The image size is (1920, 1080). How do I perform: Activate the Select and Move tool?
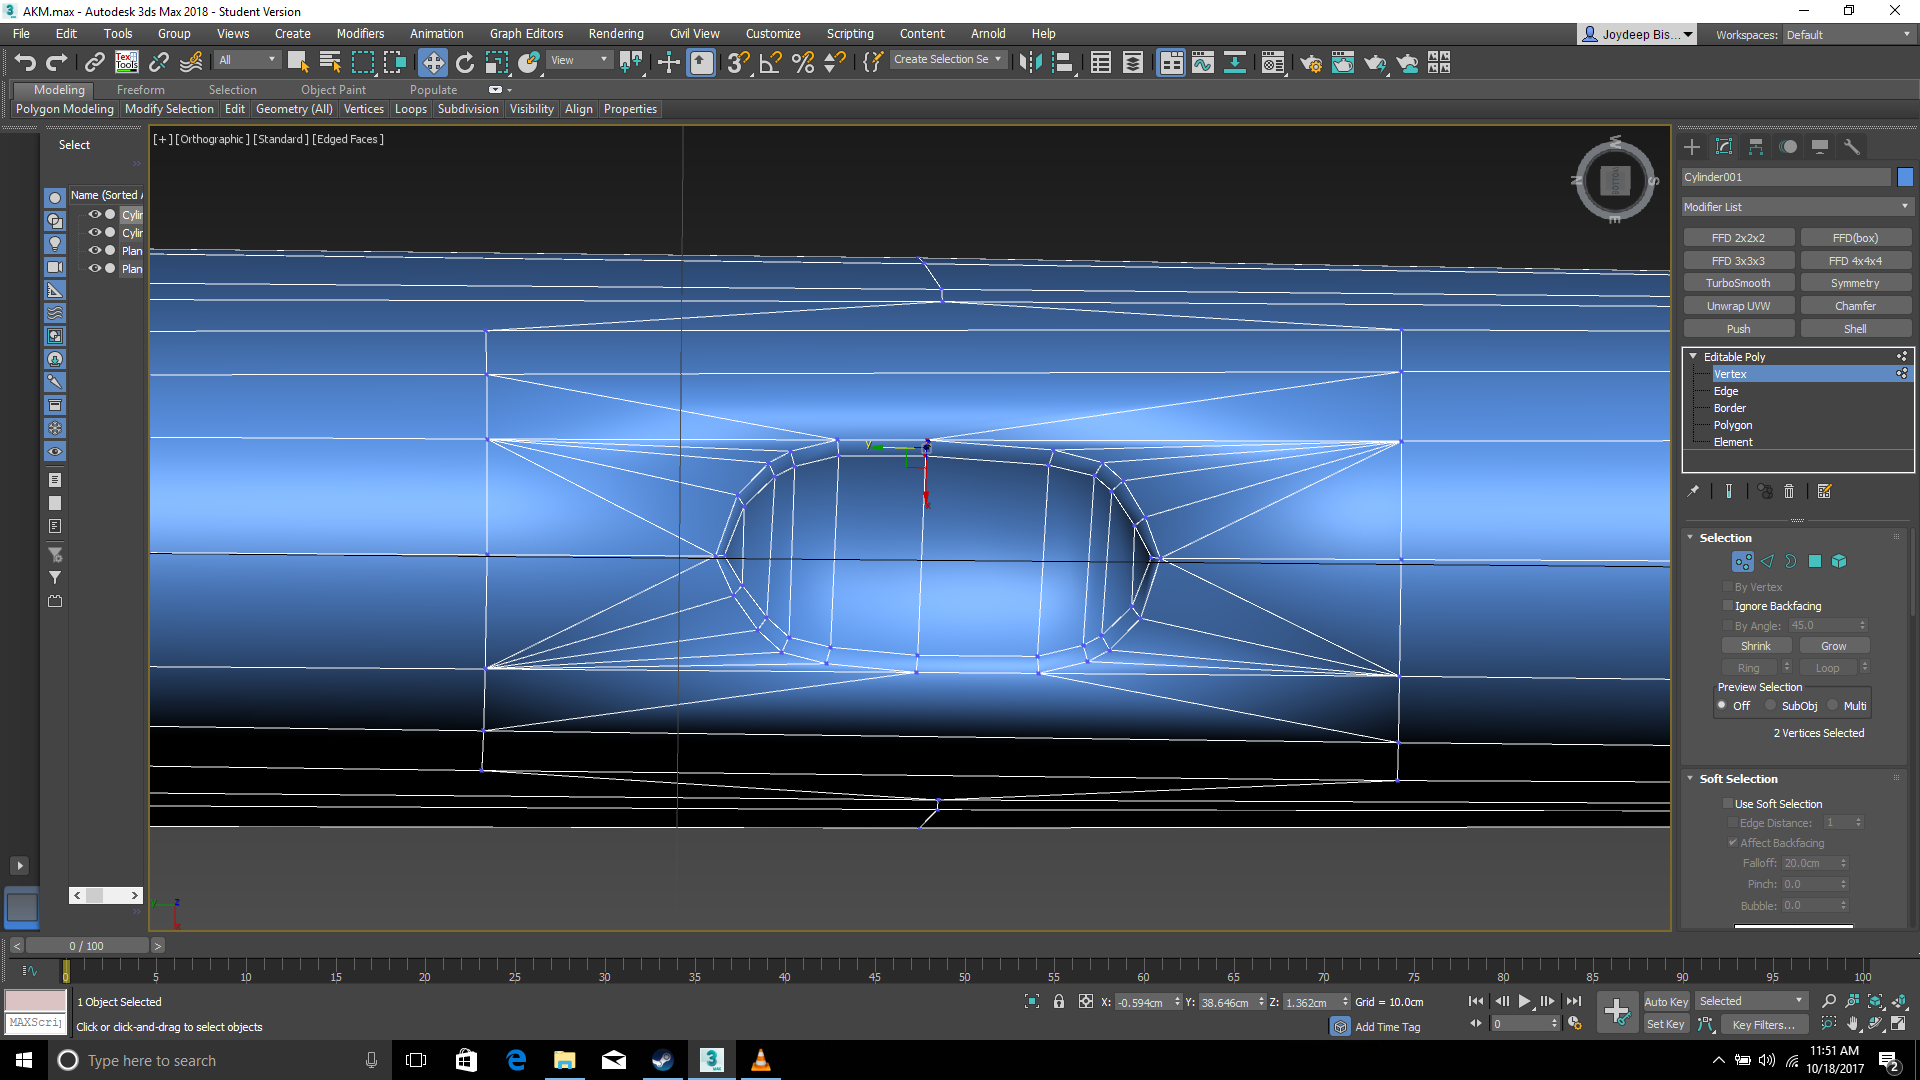(x=433, y=62)
